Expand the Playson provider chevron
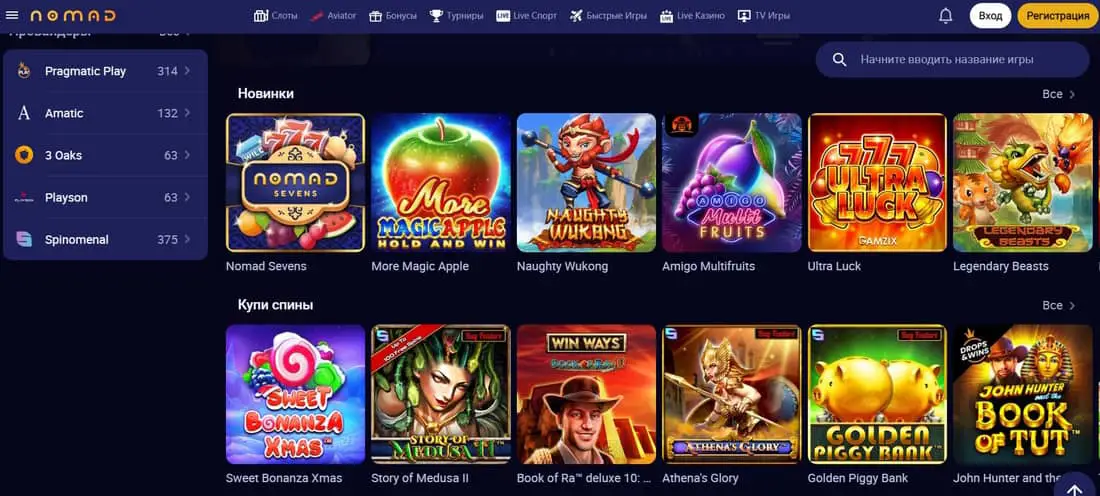This screenshot has width=1100, height=496. click(187, 197)
